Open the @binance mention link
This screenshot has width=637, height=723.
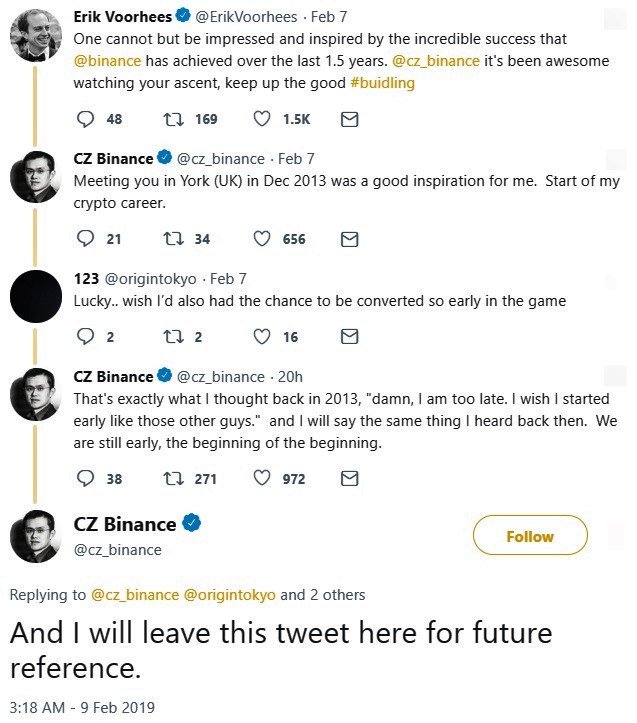point(109,61)
